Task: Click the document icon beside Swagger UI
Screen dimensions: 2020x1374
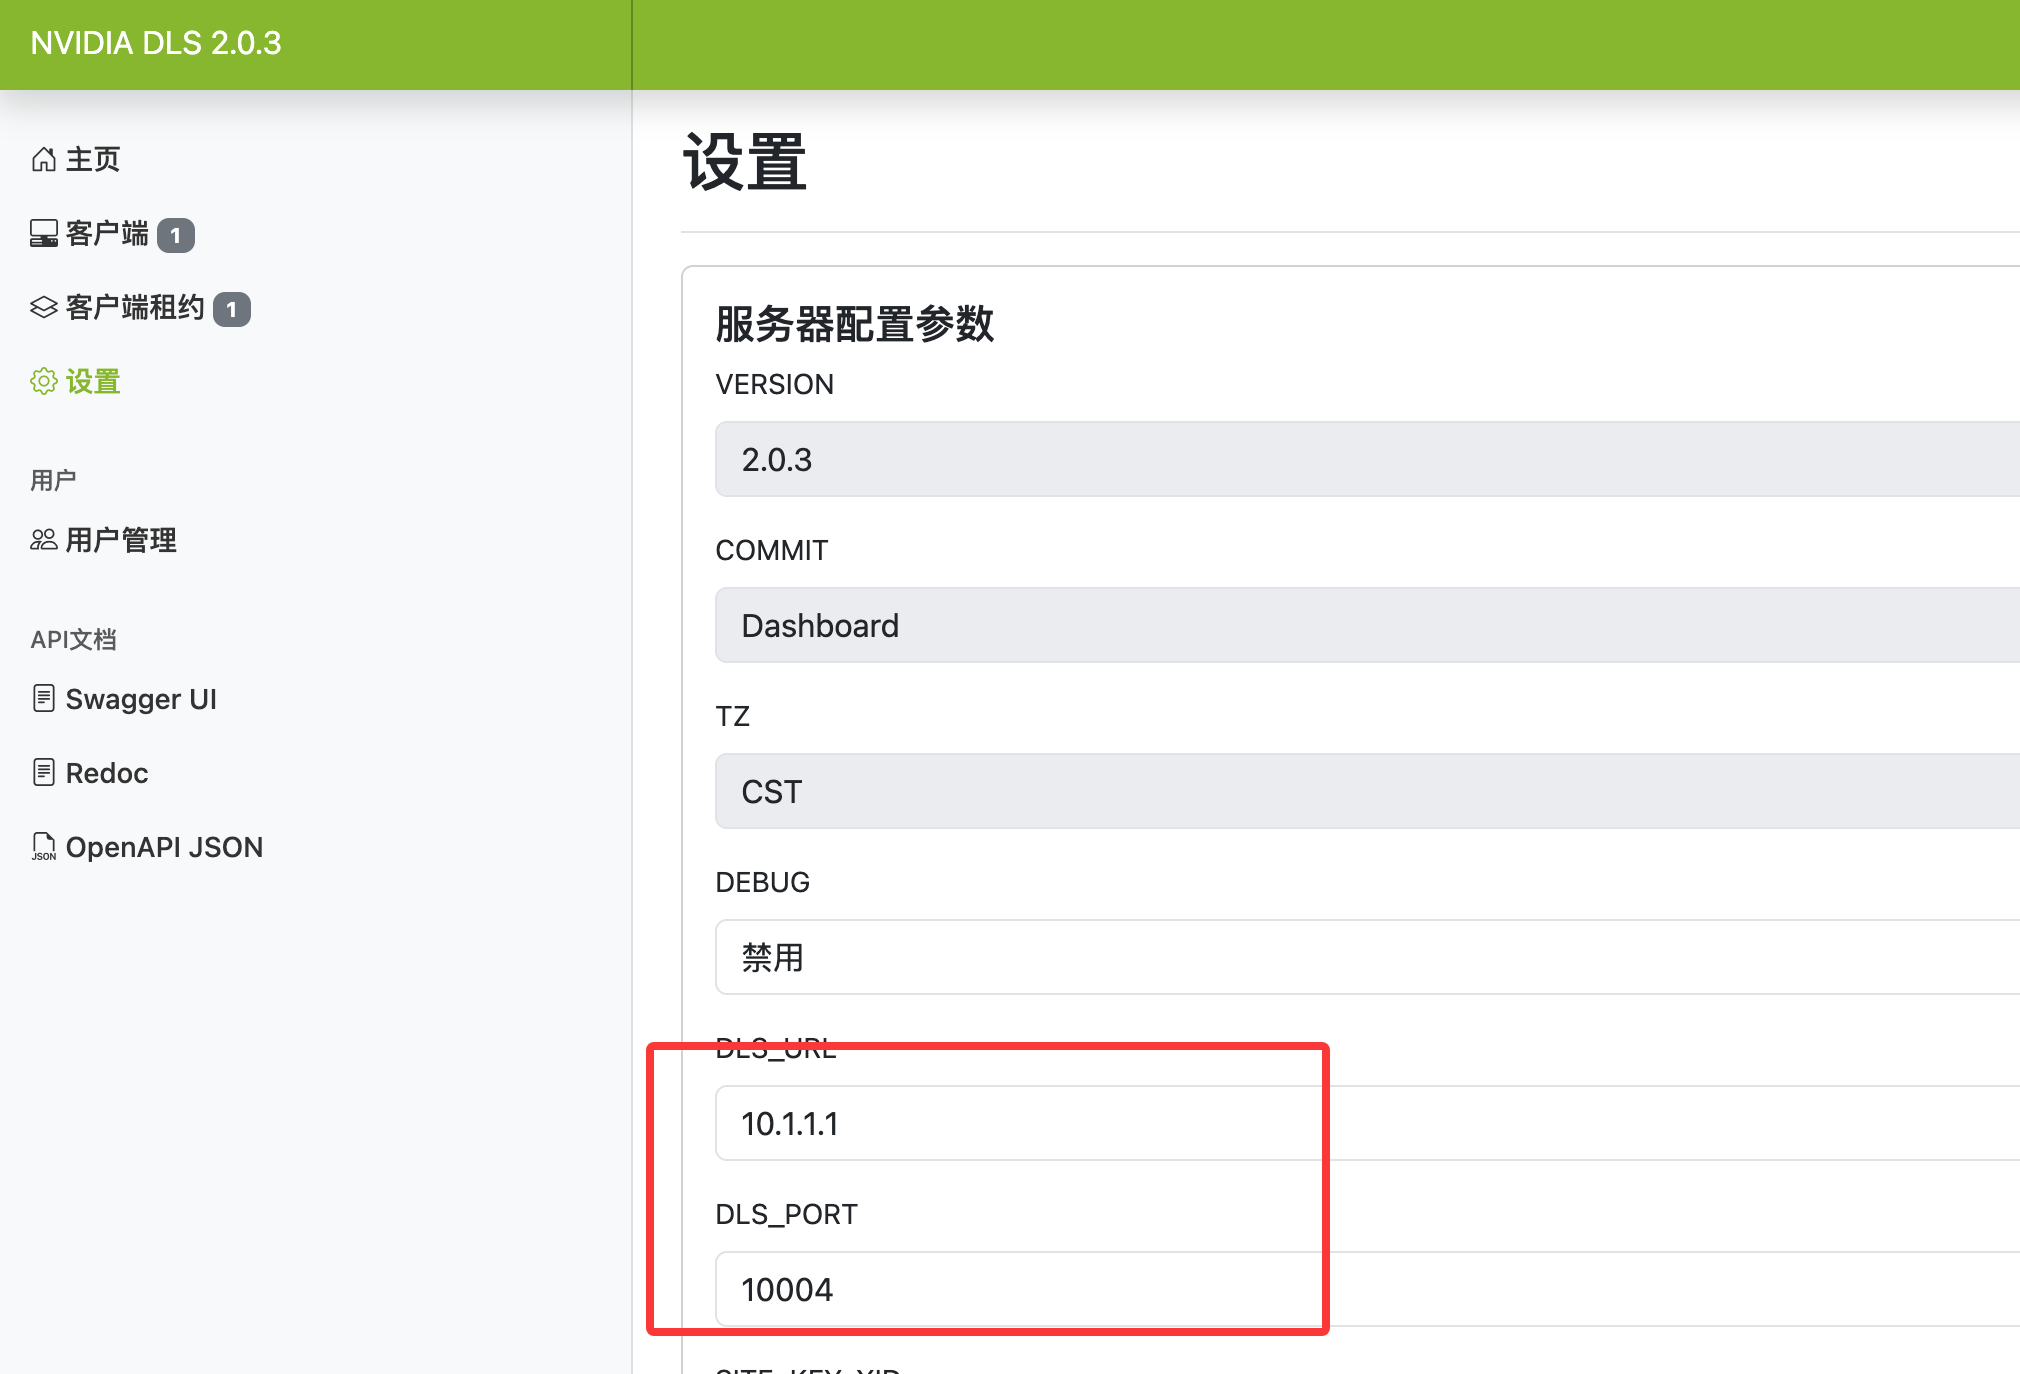Action: (43, 698)
